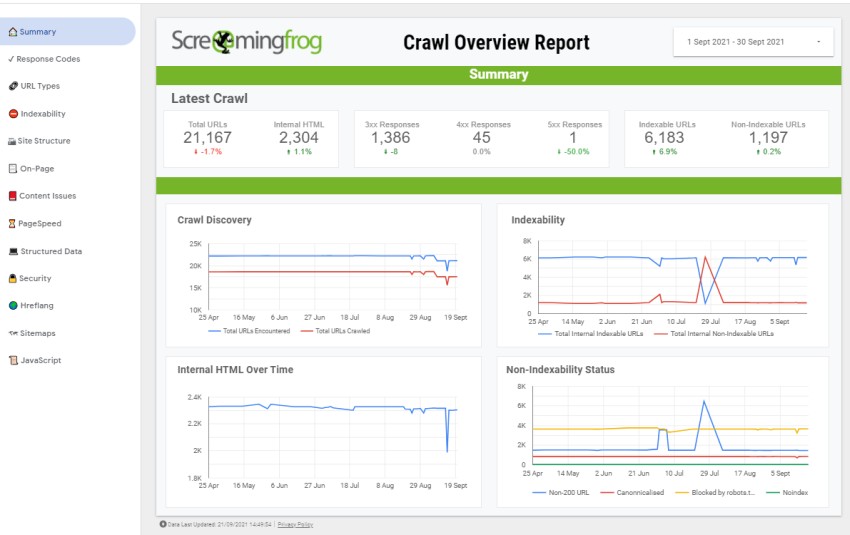
Task: Click the Crawl Discovery line chart
Action: (332, 278)
